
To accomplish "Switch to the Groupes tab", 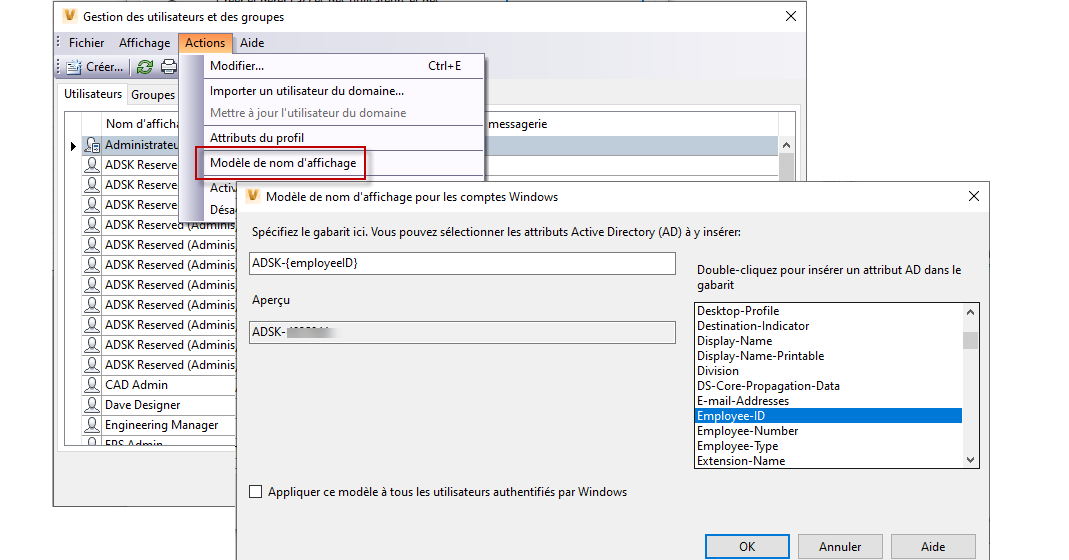I will coord(153,95).
